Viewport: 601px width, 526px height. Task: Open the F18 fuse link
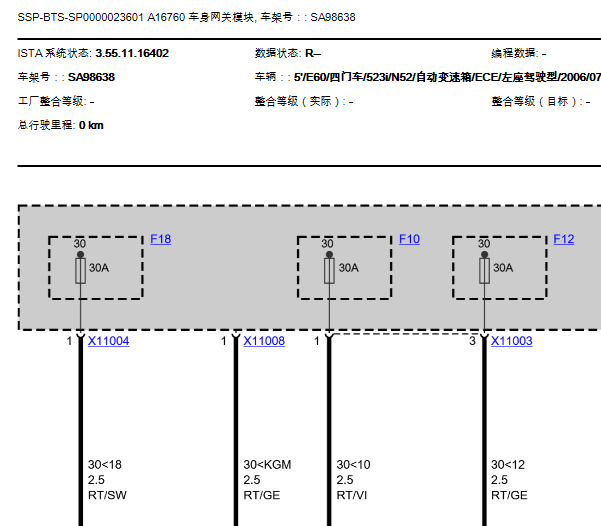[161, 239]
